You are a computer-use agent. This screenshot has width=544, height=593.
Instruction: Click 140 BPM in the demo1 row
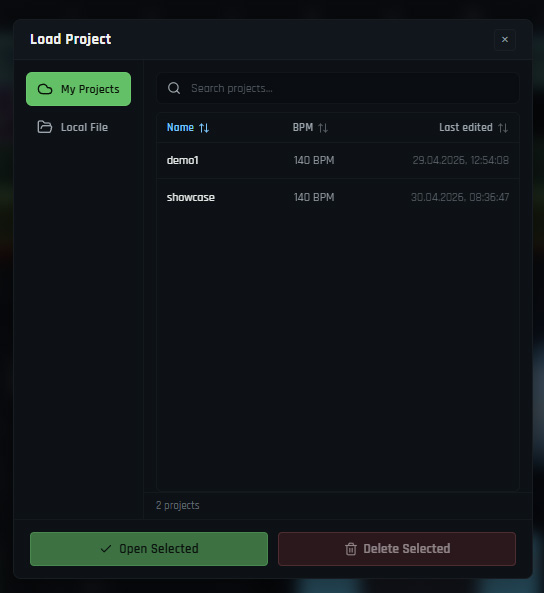314,160
